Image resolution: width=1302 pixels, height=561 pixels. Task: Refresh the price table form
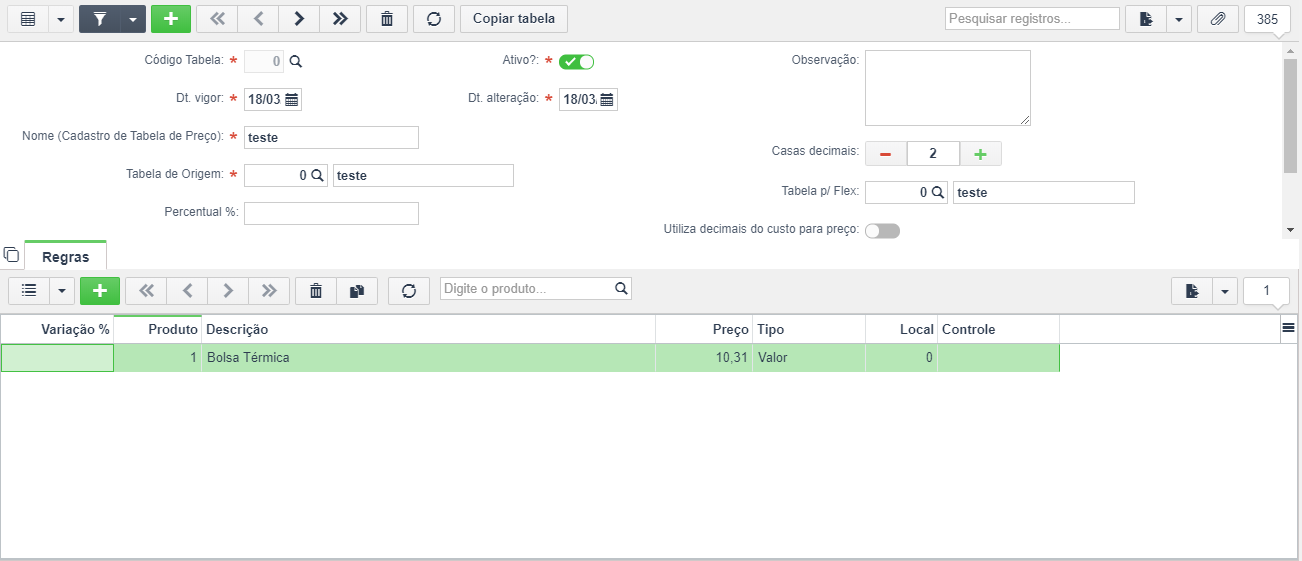pos(434,19)
